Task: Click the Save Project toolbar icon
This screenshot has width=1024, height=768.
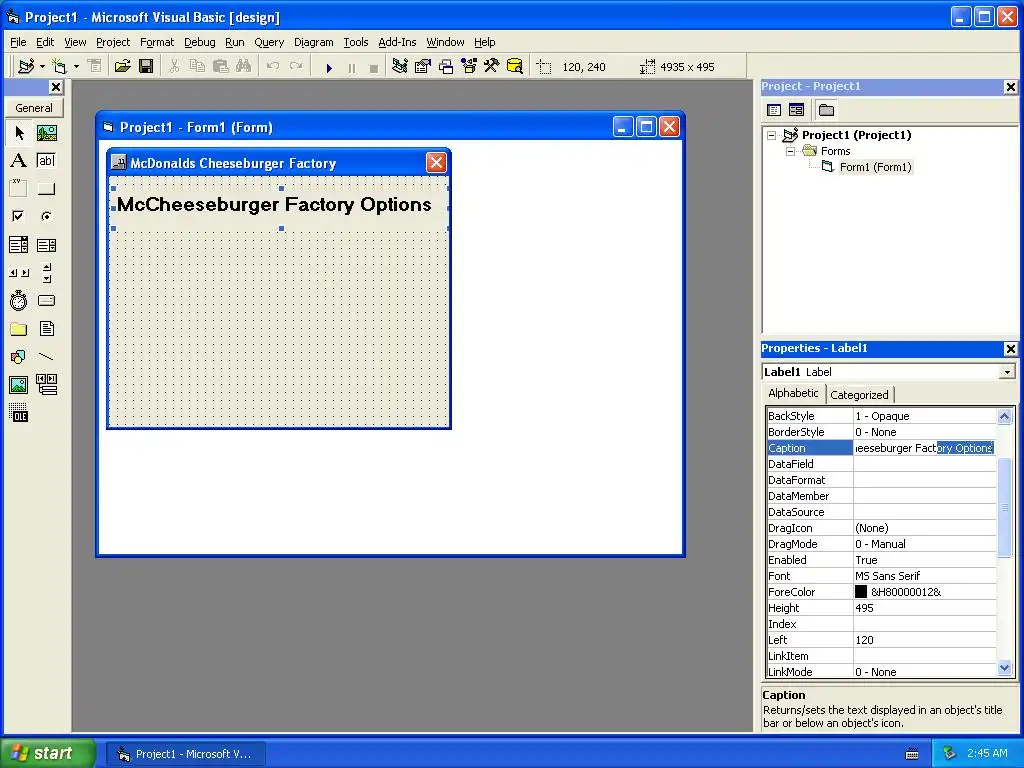Action: [146, 66]
